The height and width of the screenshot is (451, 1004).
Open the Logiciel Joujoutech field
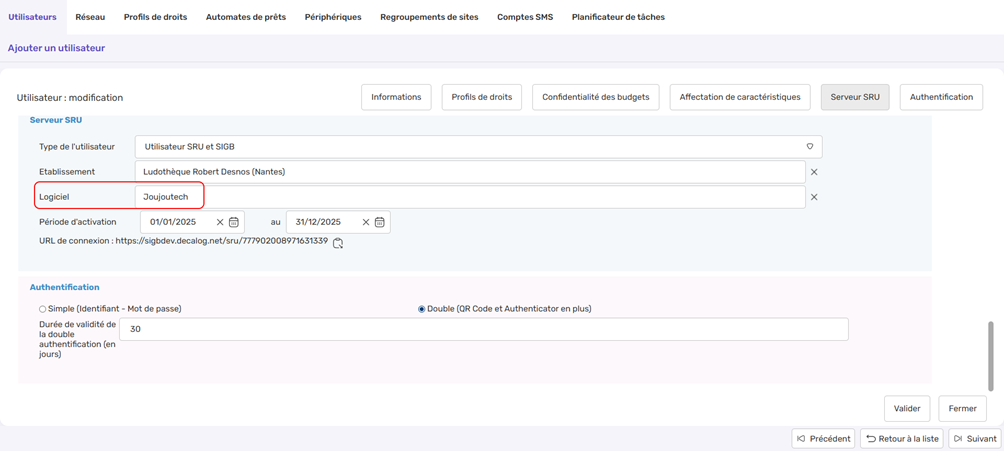[470, 197]
